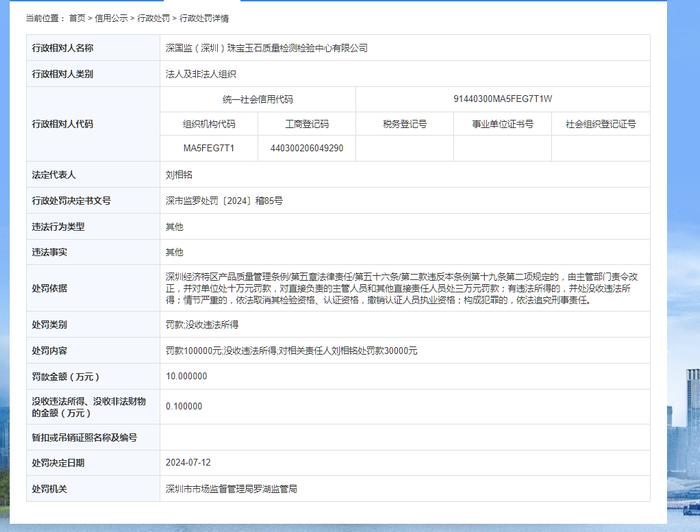This screenshot has height=532, width=700.
Task: Click legal representative name 刘相铭
Action: [x=179, y=174]
